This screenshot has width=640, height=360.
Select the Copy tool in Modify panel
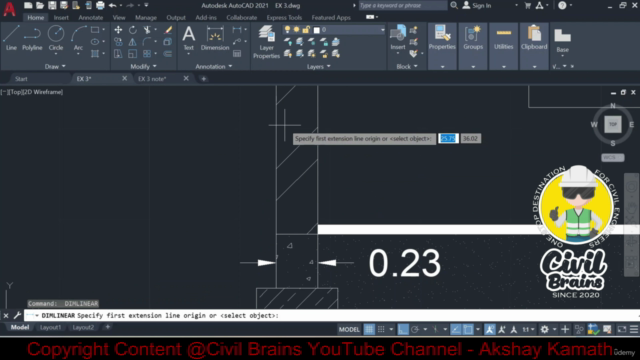[118, 42]
